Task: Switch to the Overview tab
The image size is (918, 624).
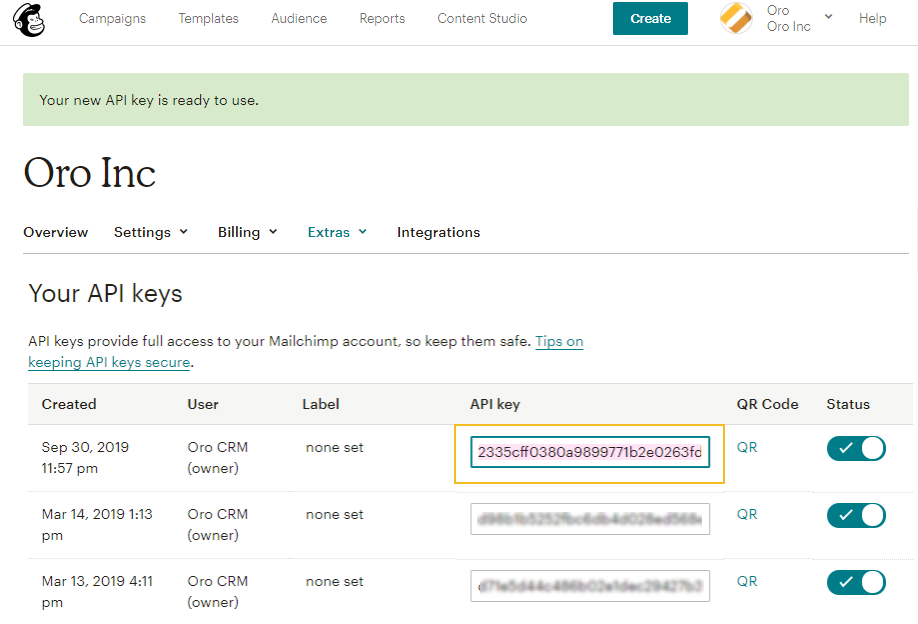Action: [x=56, y=232]
